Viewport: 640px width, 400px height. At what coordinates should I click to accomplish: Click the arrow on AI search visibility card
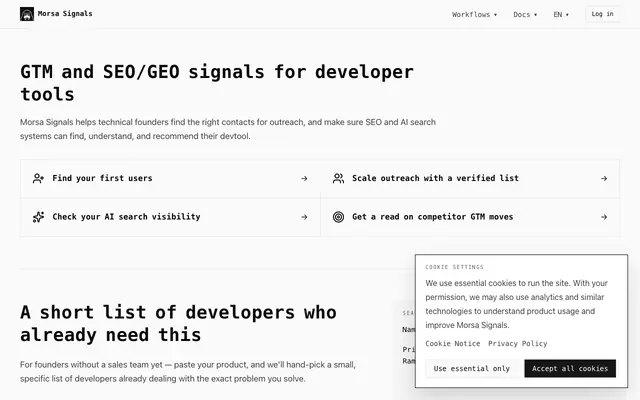pyautogui.click(x=304, y=217)
